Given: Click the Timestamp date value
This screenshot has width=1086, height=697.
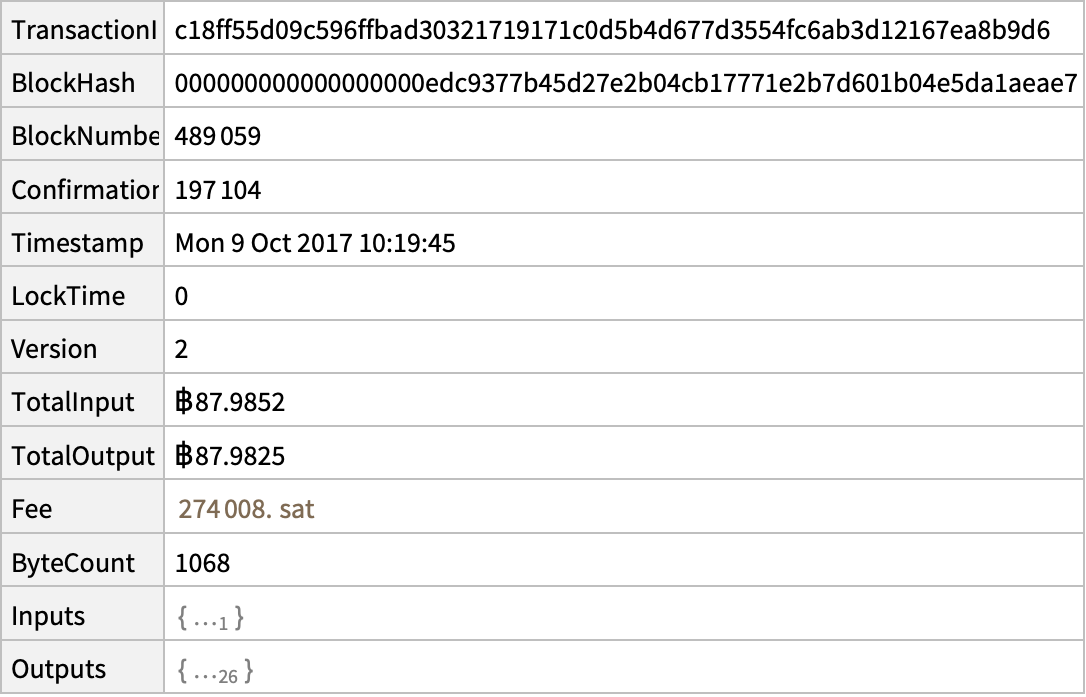Looking at the screenshot, I should click(x=315, y=243).
